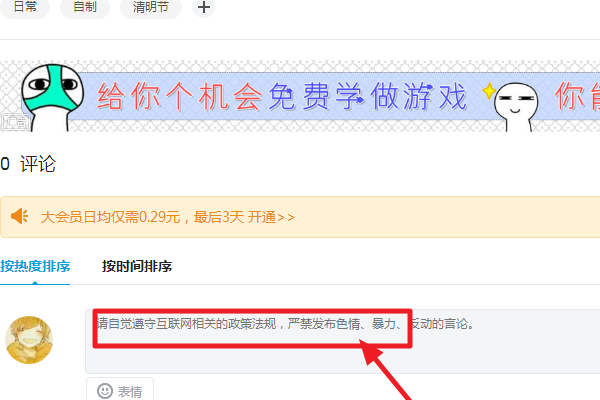Focus the comment input text area
This screenshot has height=400, width=600.
(342, 341)
